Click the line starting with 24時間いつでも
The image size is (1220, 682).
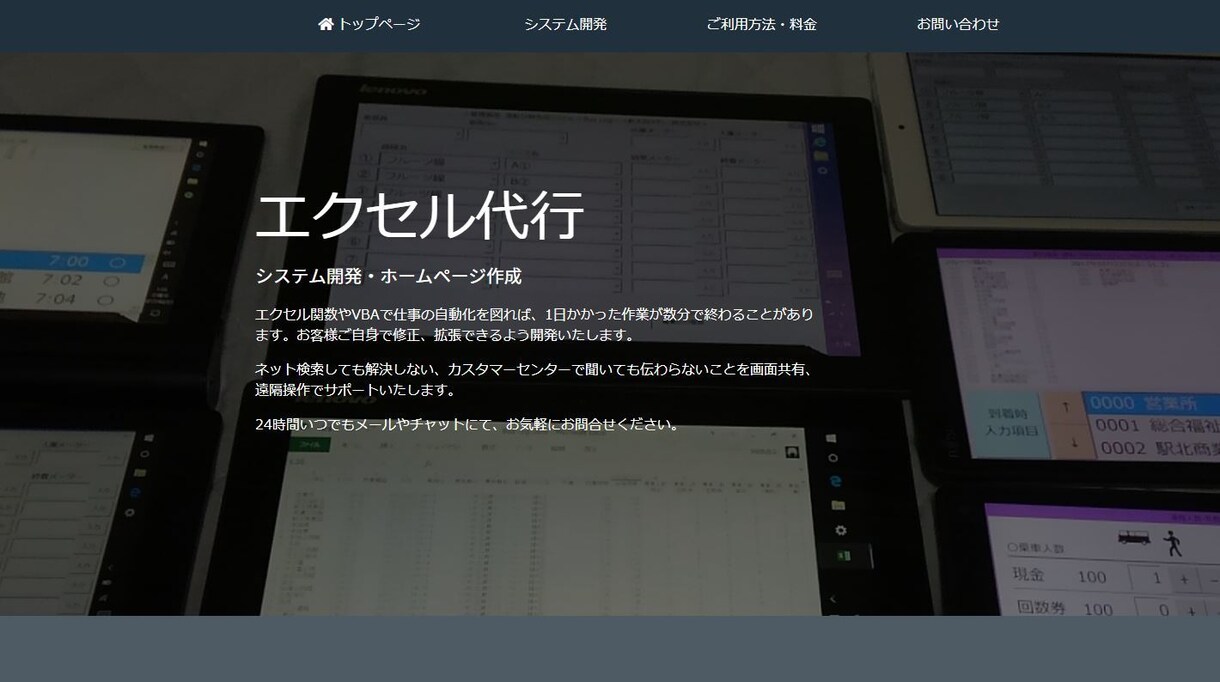coord(469,424)
